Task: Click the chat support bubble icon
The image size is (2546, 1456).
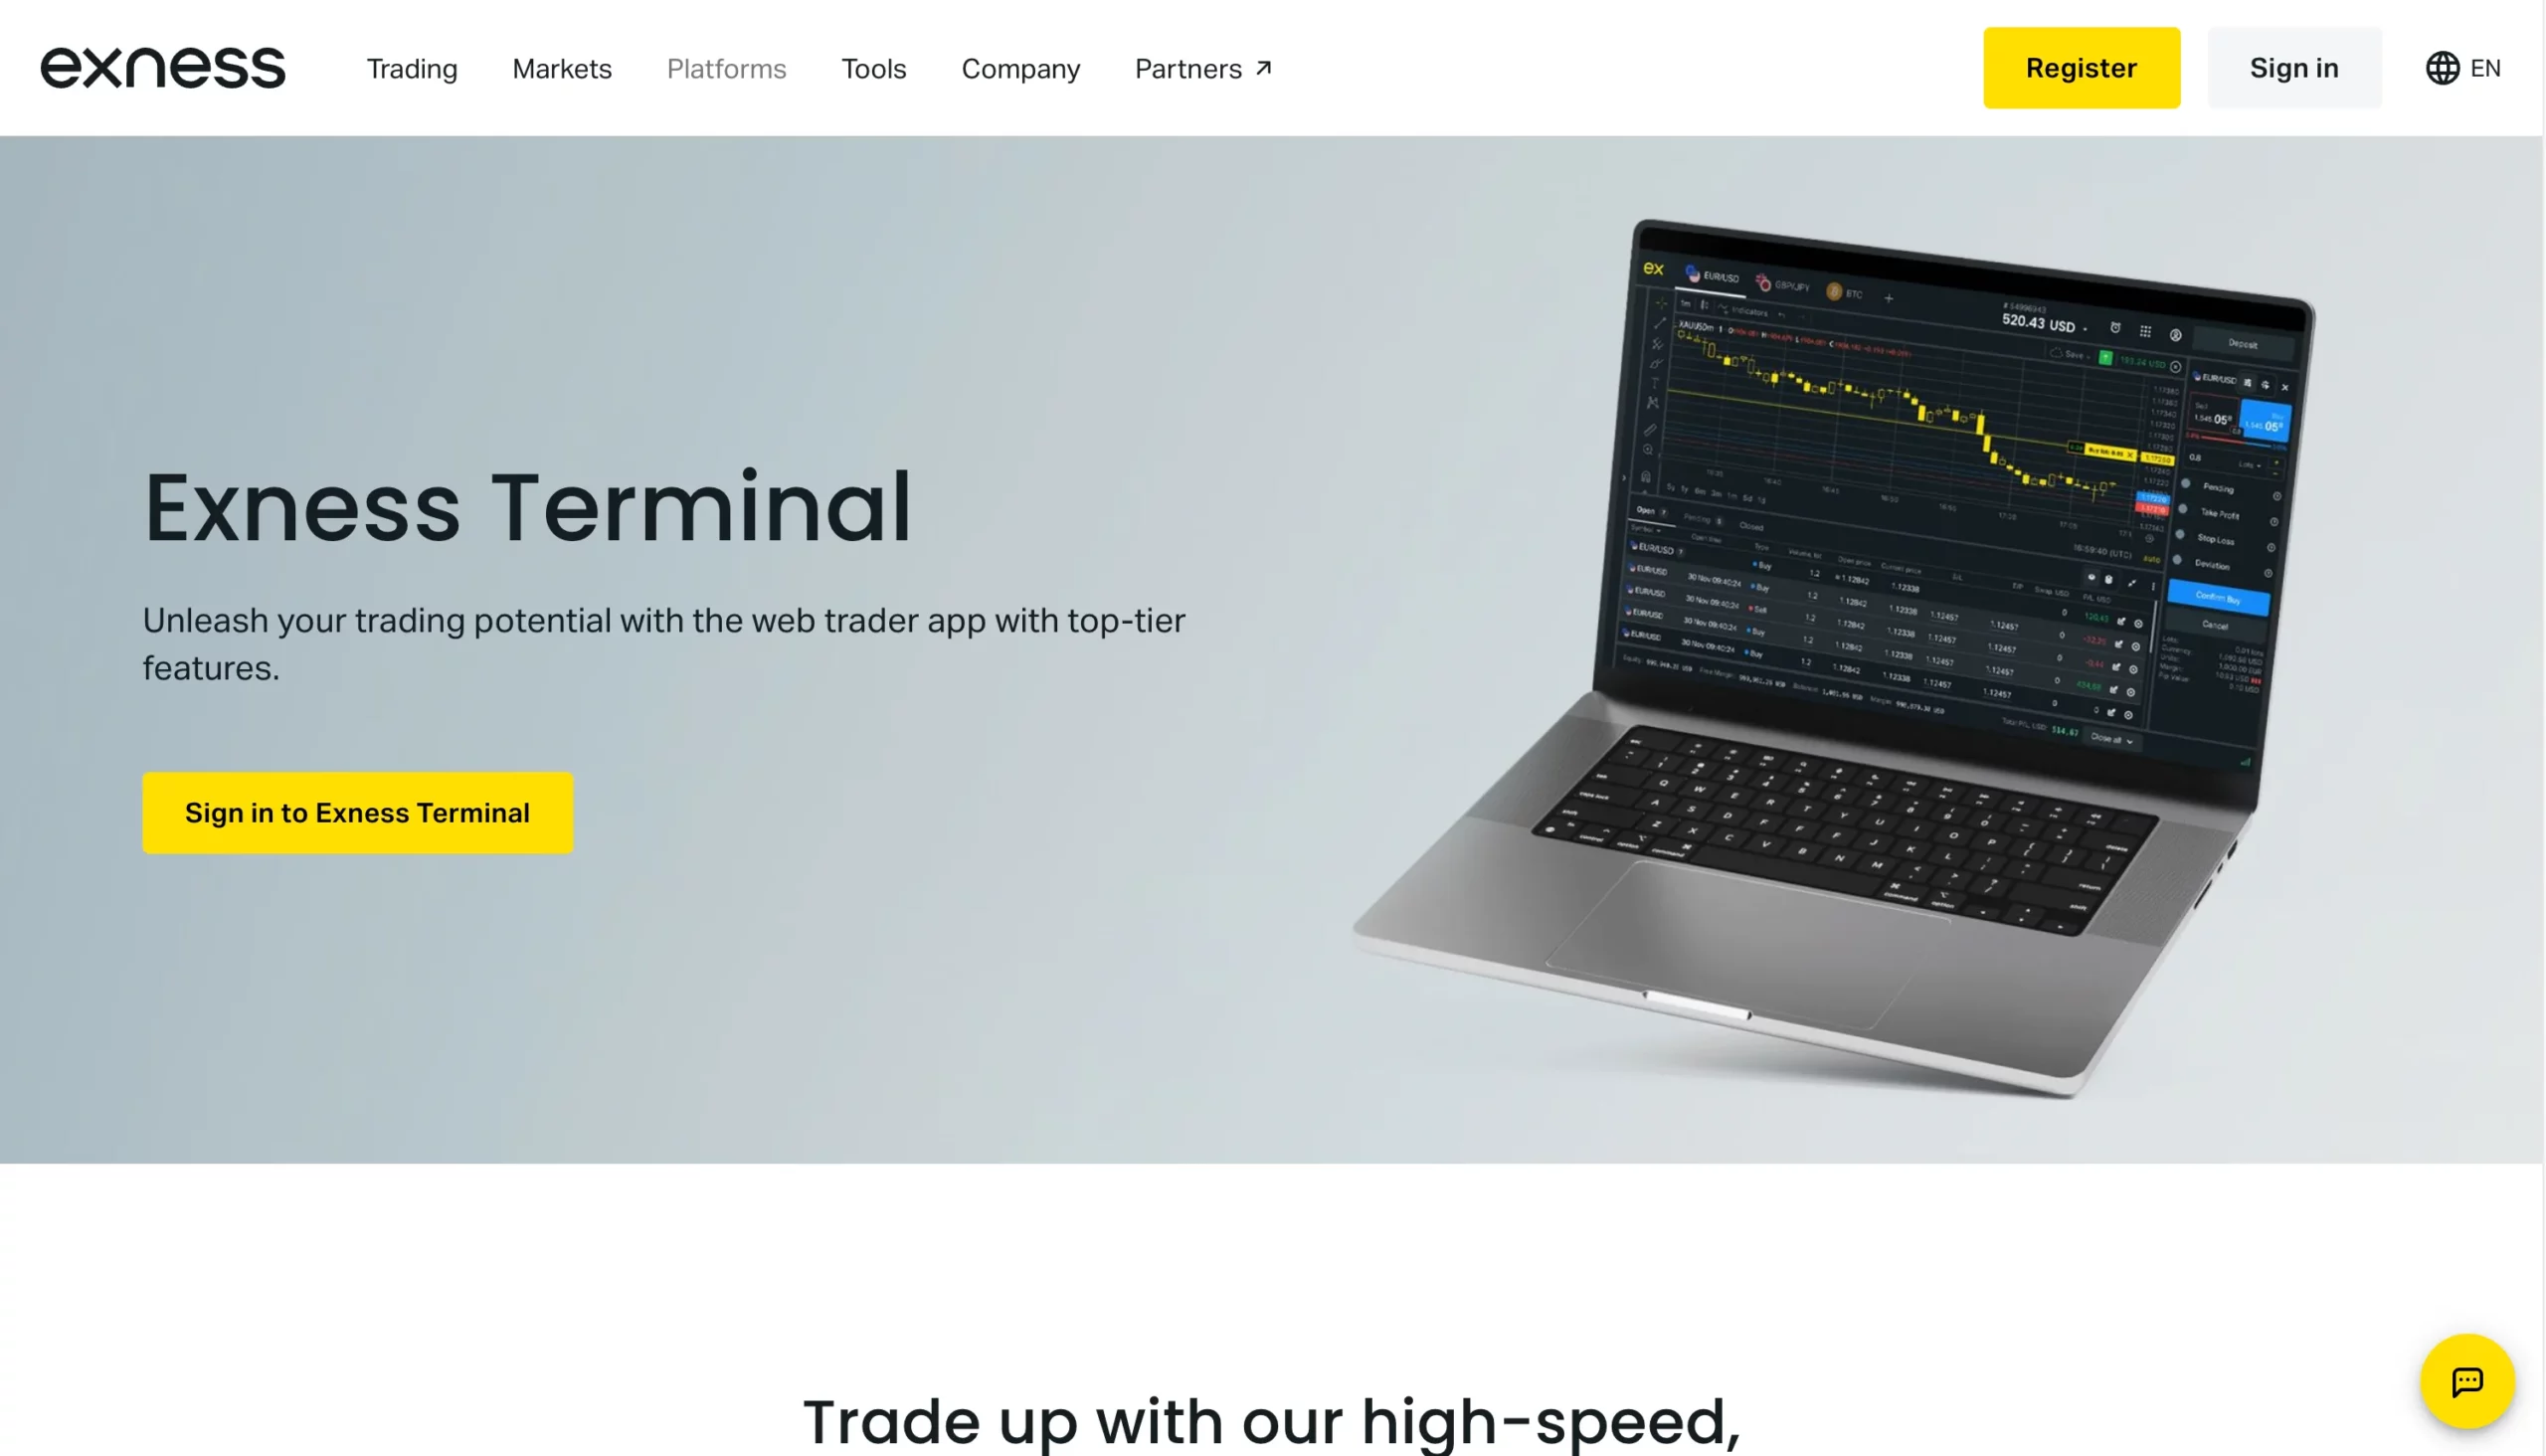Action: 2467,1380
